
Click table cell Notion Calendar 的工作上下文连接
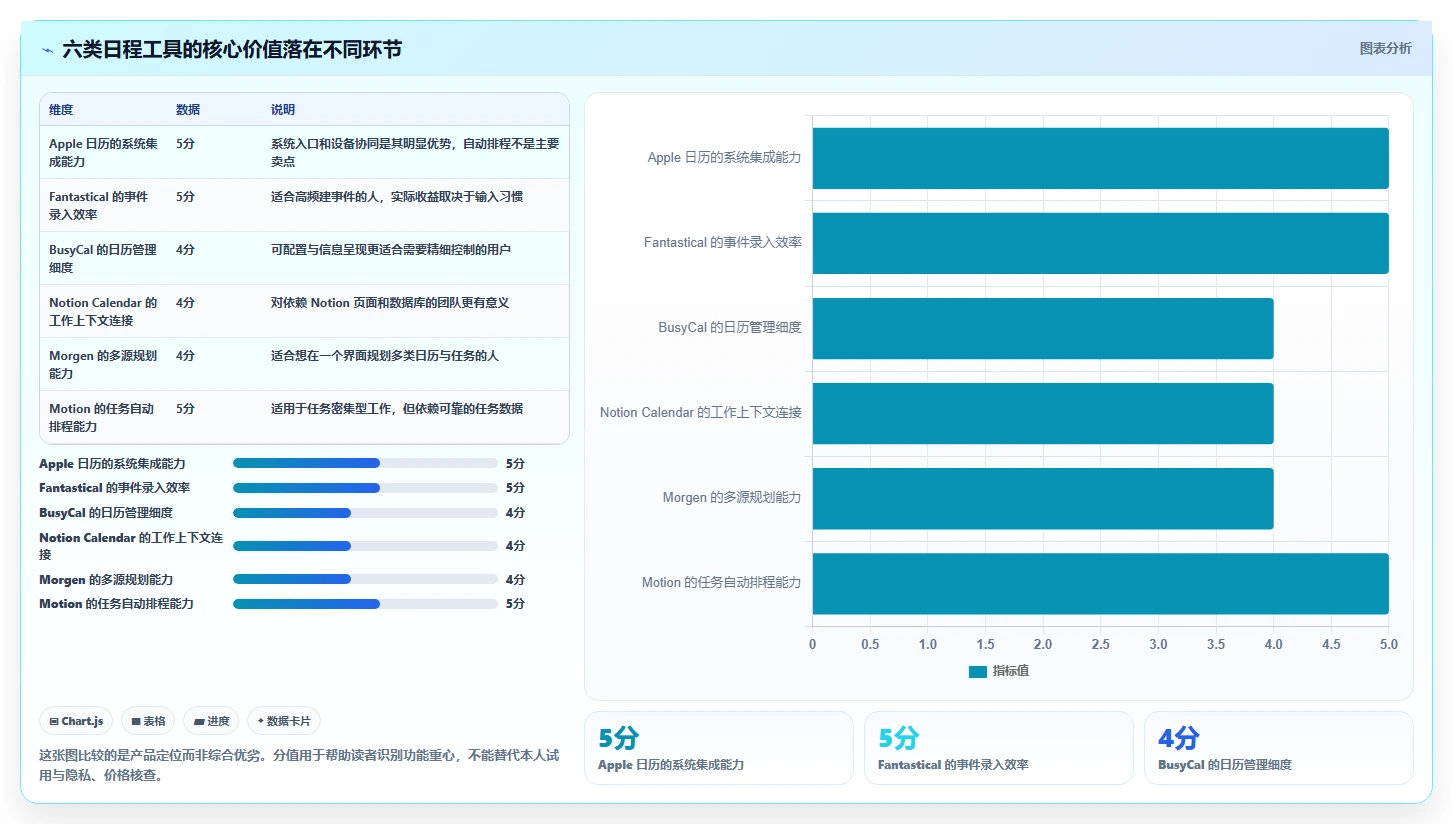pos(103,311)
